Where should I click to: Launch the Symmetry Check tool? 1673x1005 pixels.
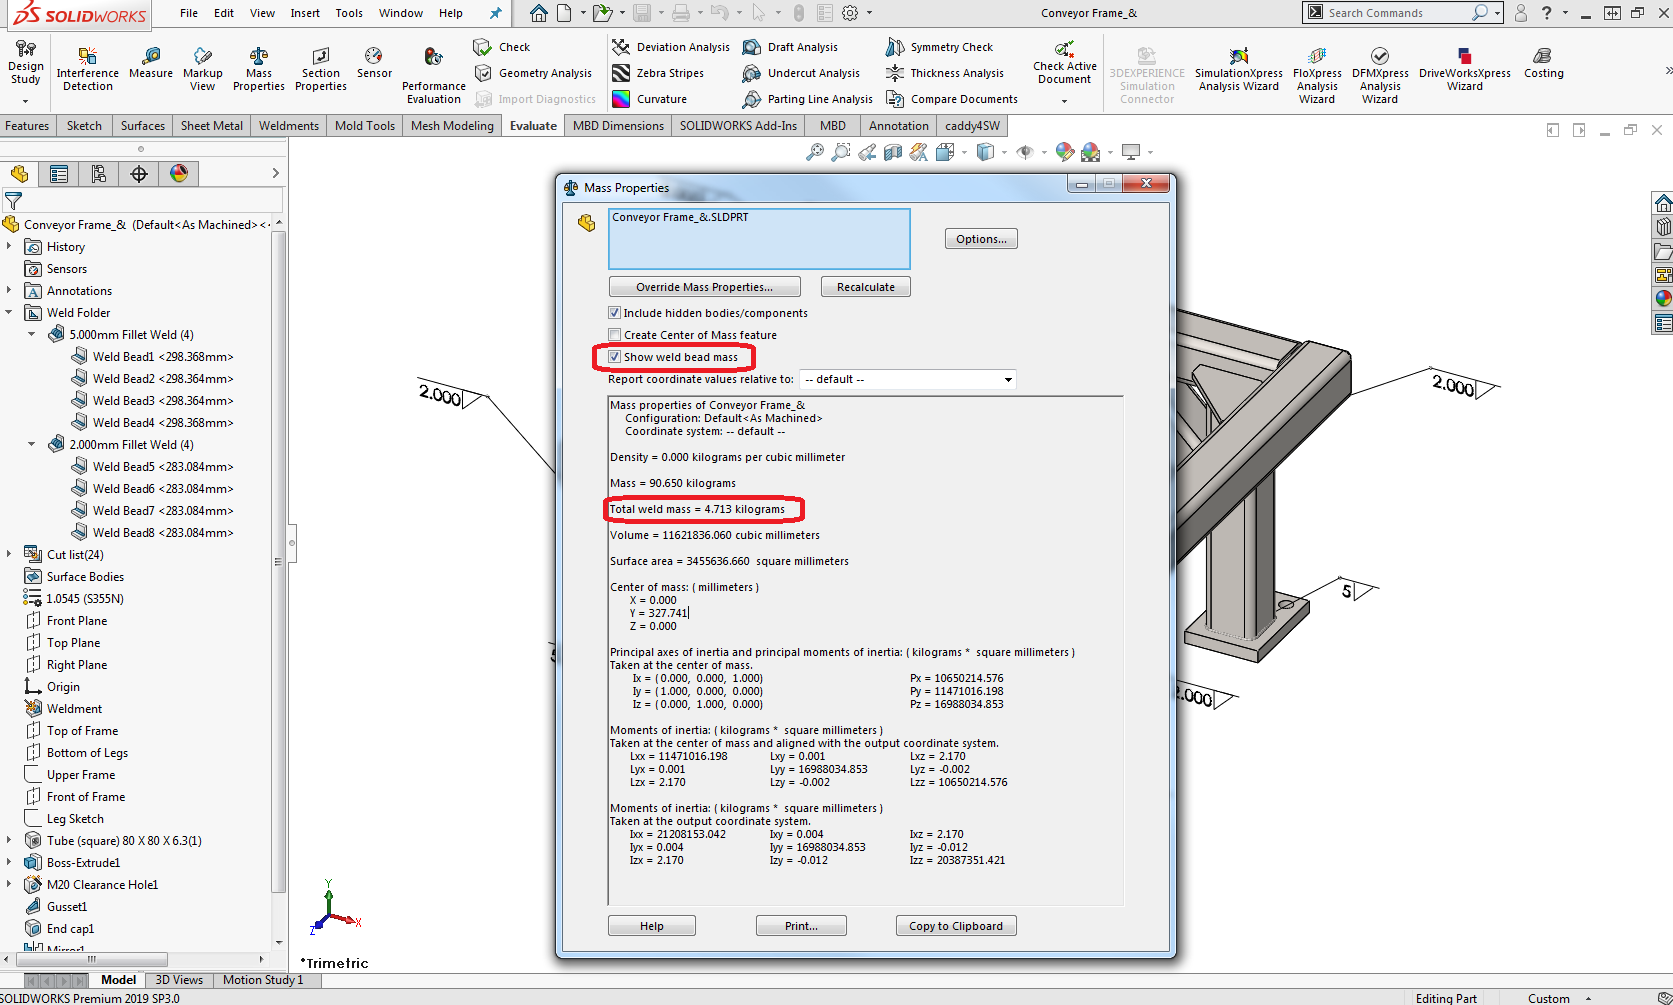click(940, 47)
